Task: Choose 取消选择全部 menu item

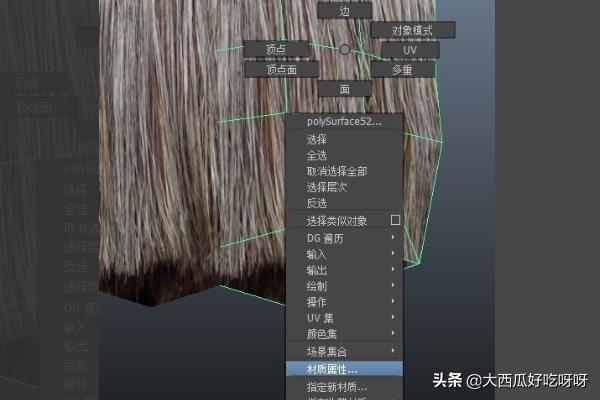Action: click(x=337, y=171)
